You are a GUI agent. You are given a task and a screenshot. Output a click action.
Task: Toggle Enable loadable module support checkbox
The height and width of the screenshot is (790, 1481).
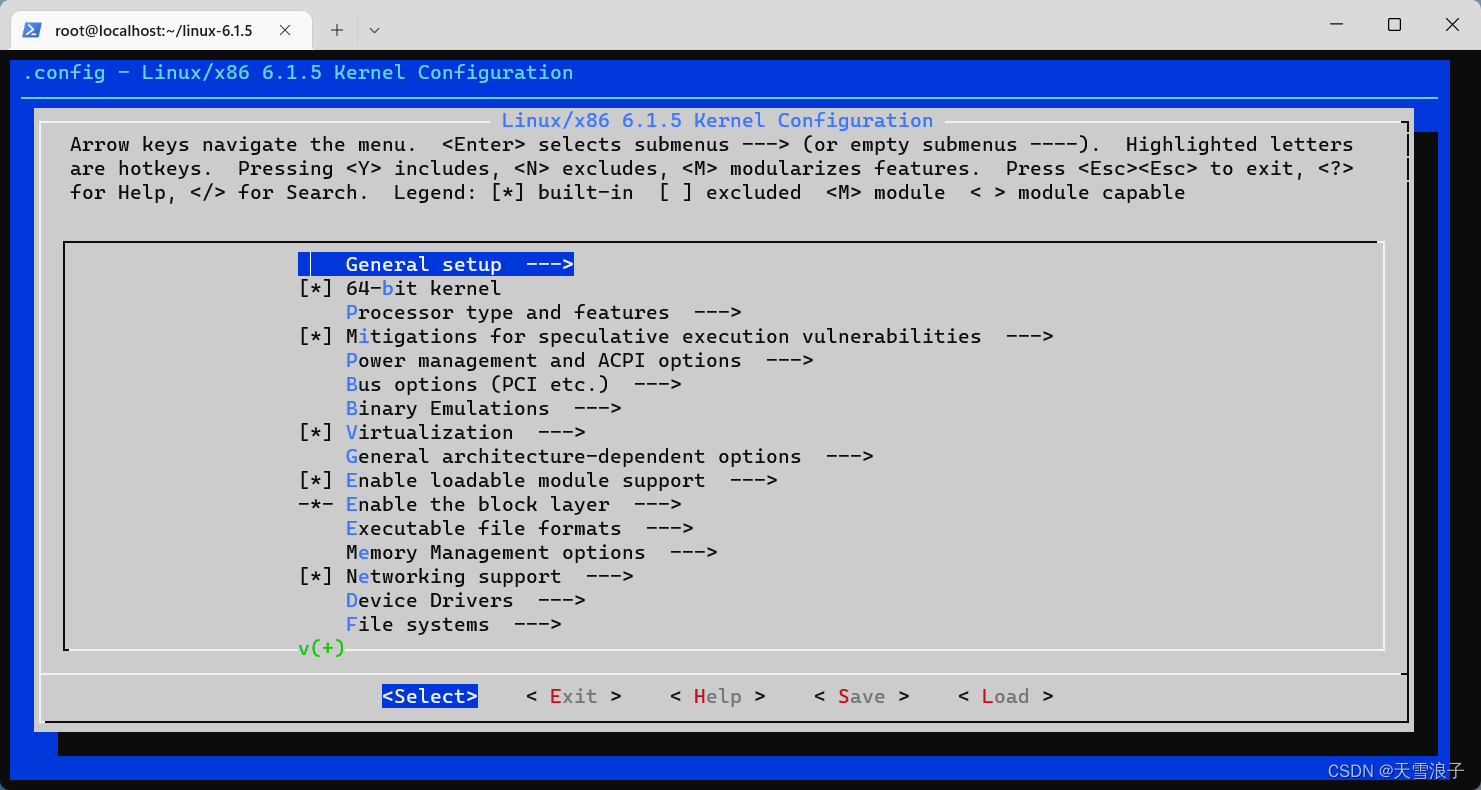click(316, 480)
